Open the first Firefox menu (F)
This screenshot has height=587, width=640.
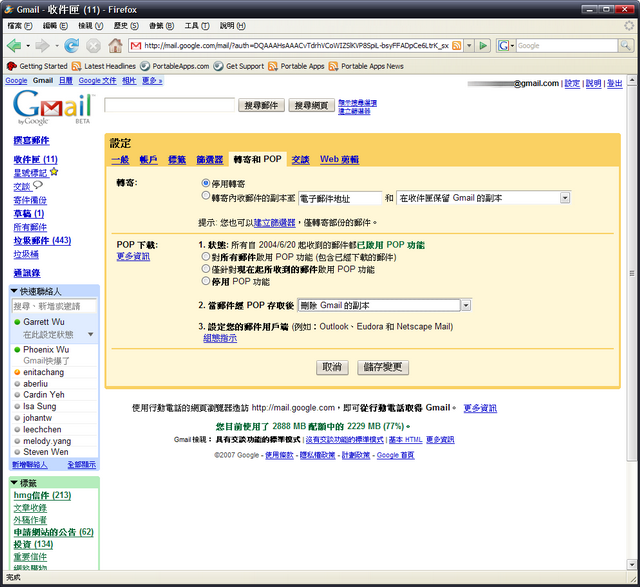tap(20, 26)
